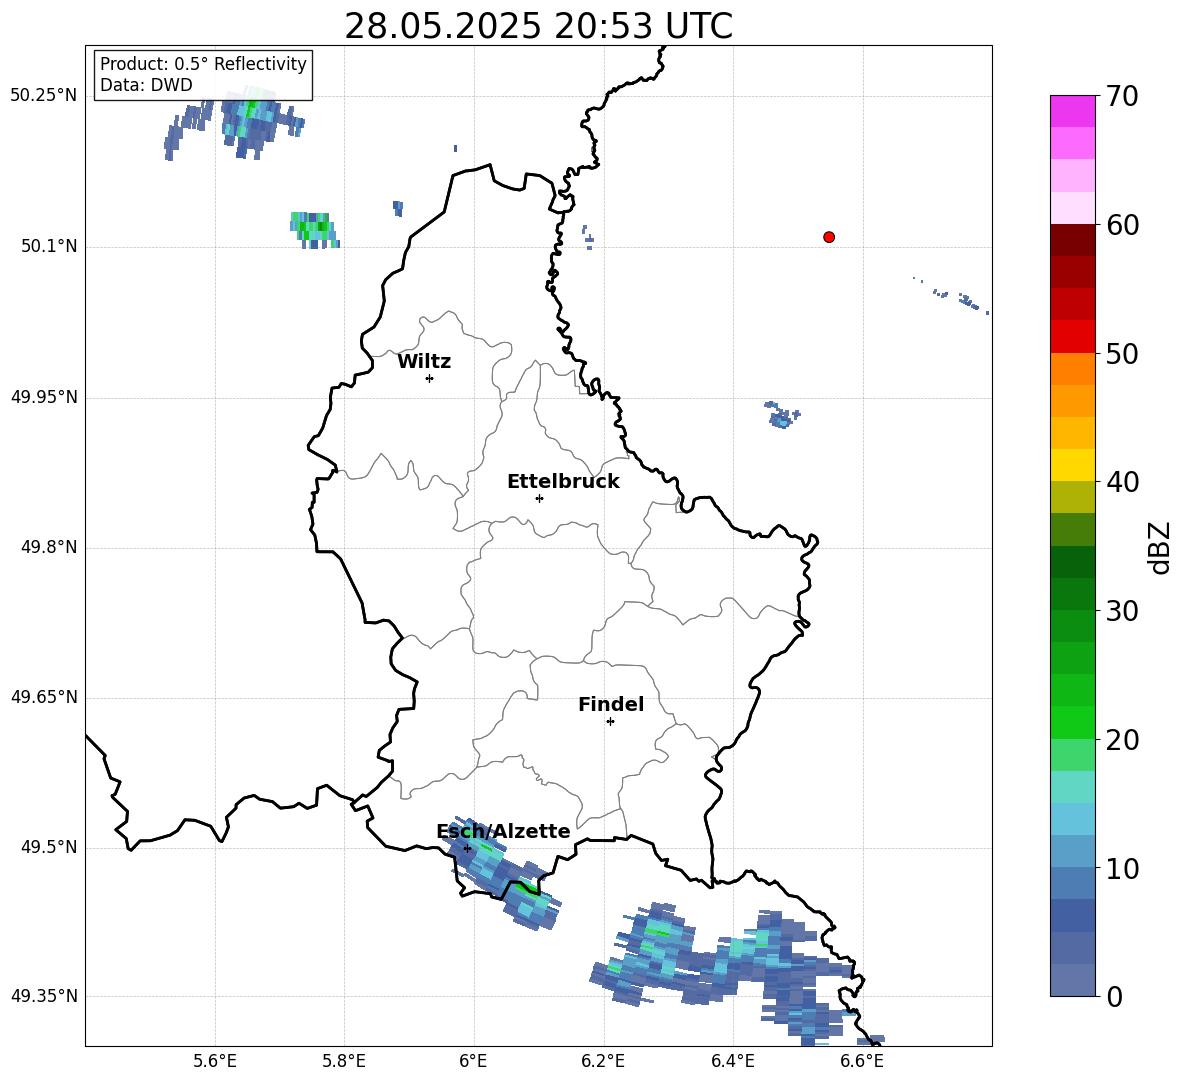The width and height of the screenshot is (1184, 1081).
Task: Click the 6°E longitude label
Action: pos(473,1061)
